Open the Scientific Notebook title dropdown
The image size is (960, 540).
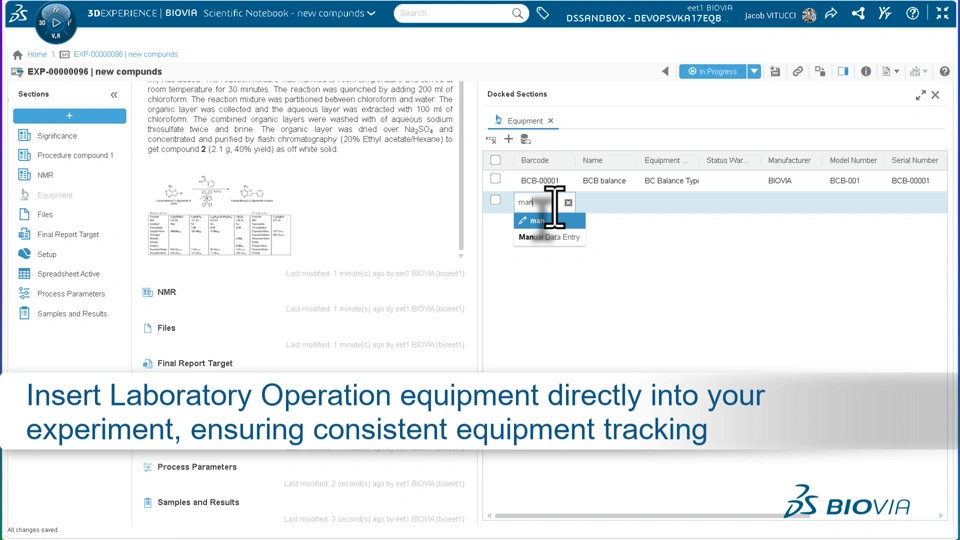point(371,13)
